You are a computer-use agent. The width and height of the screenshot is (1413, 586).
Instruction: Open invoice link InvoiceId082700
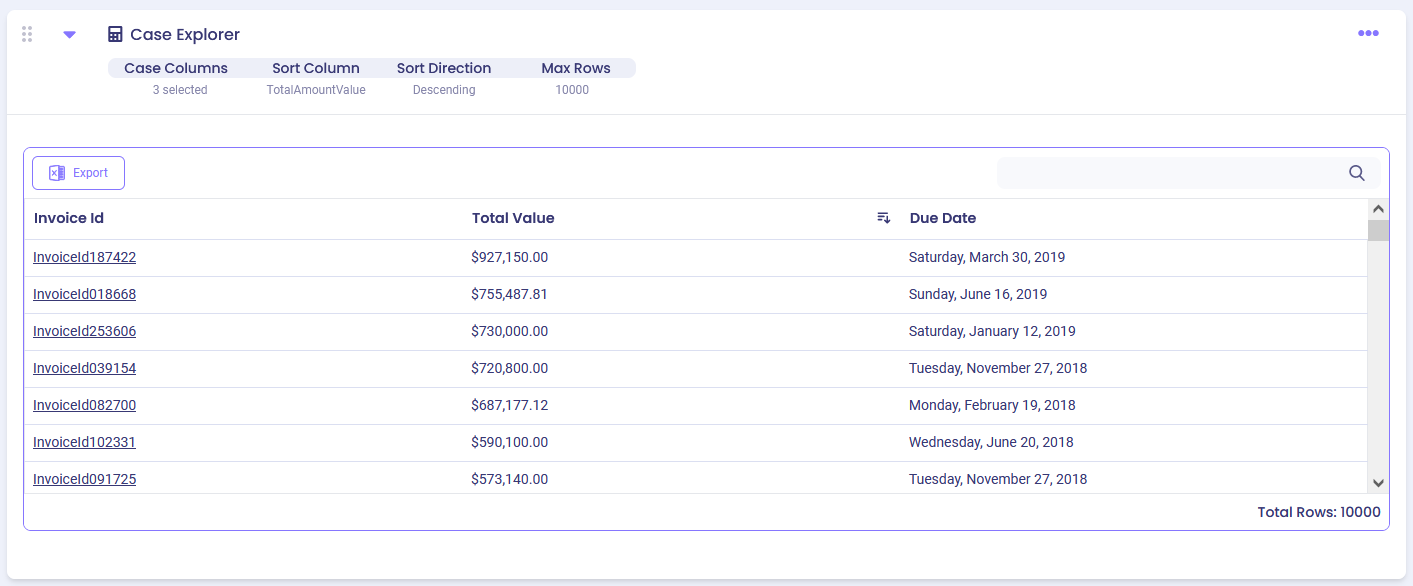tap(84, 405)
